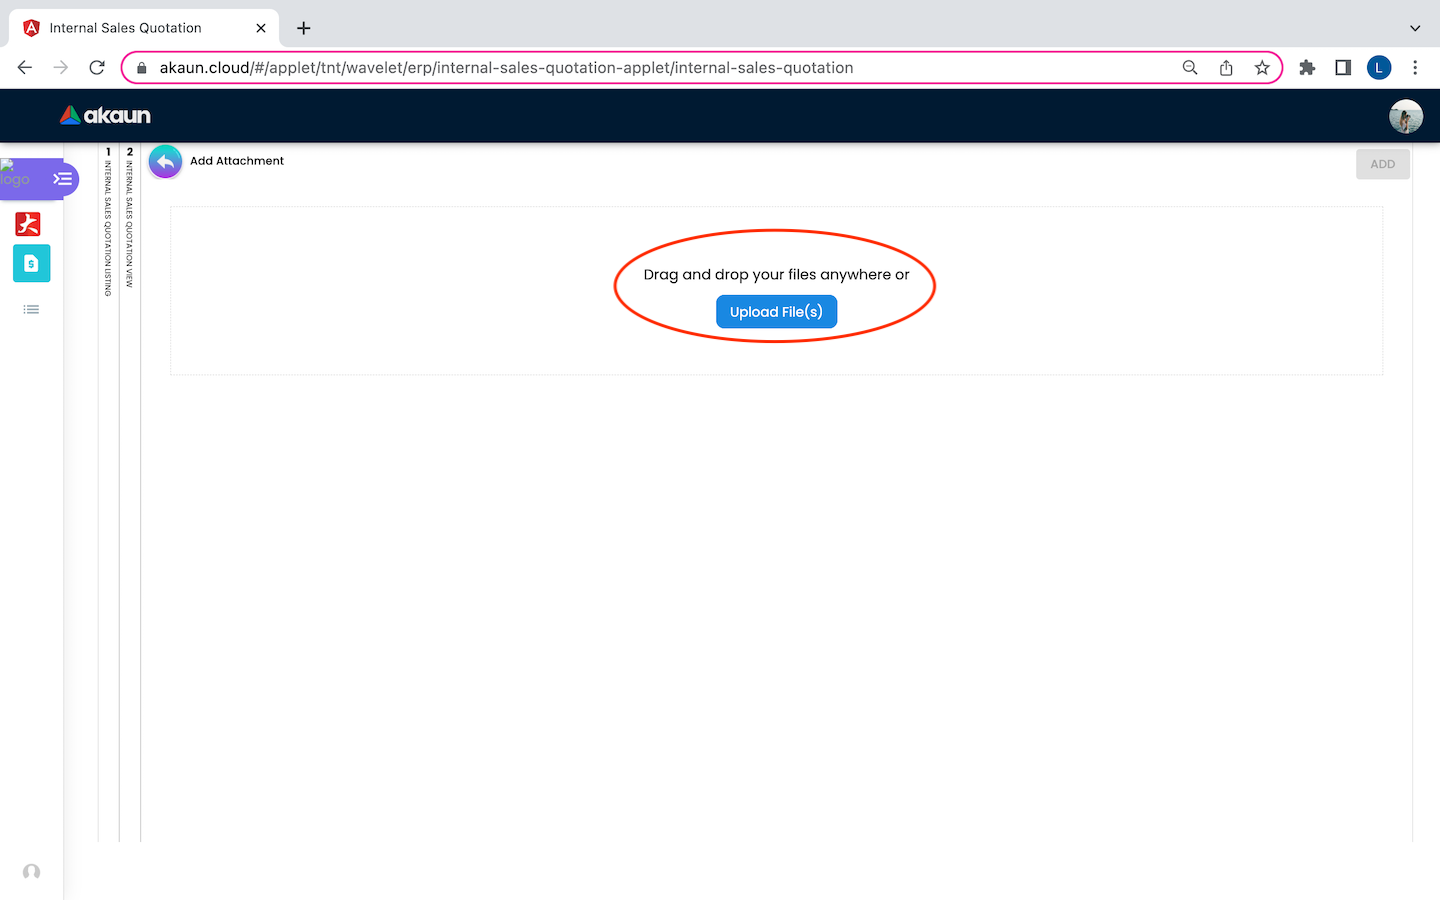Close the Internal Sales Quotation browser tab

point(261,28)
